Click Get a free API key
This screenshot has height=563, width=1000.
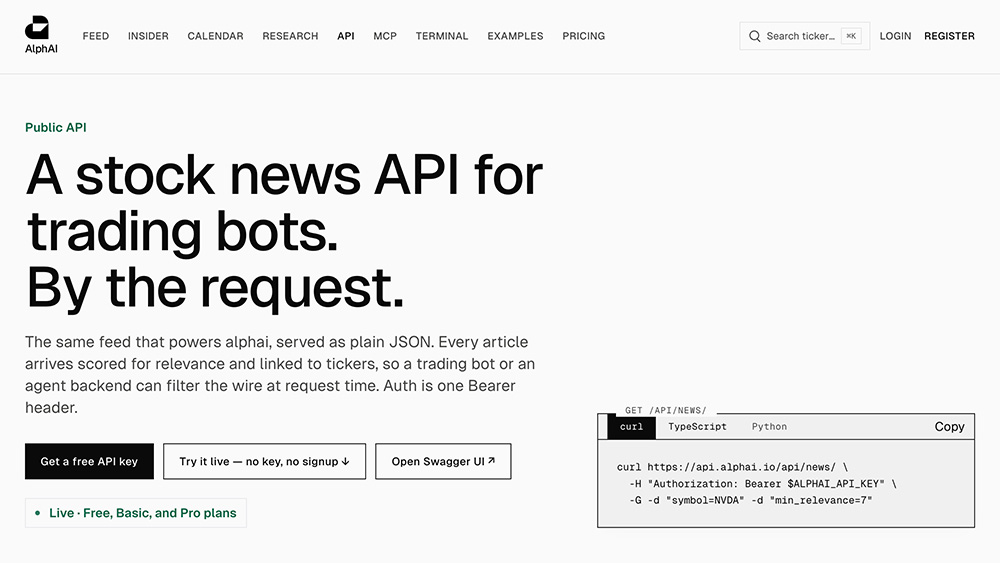[x=89, y=461]
